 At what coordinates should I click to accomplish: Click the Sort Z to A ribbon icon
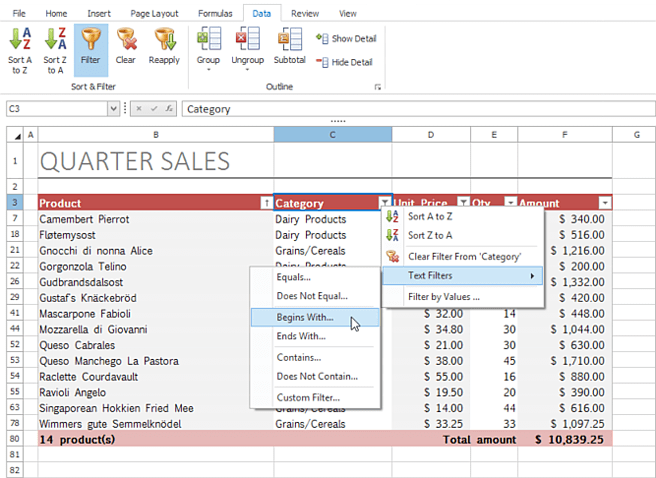click(x=55, y=51)
